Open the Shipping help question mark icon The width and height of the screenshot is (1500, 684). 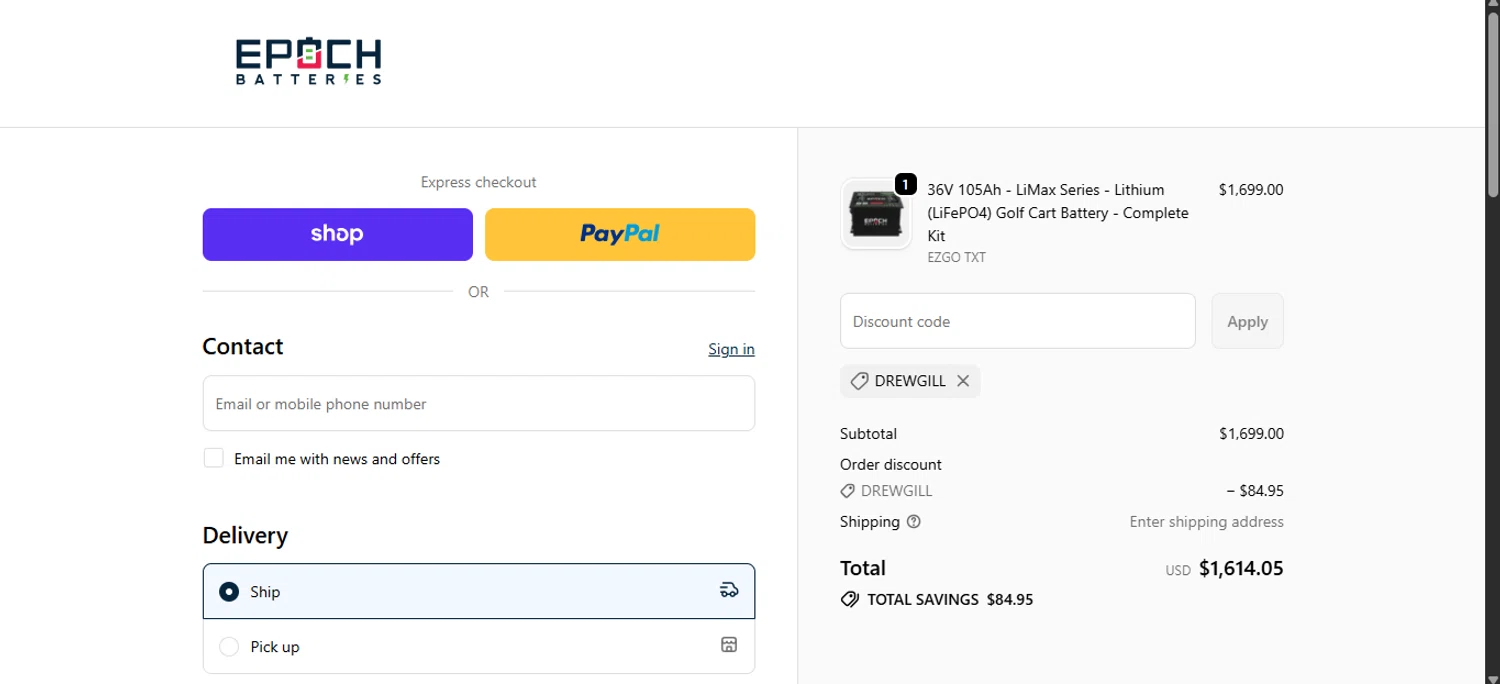[913, 522]
